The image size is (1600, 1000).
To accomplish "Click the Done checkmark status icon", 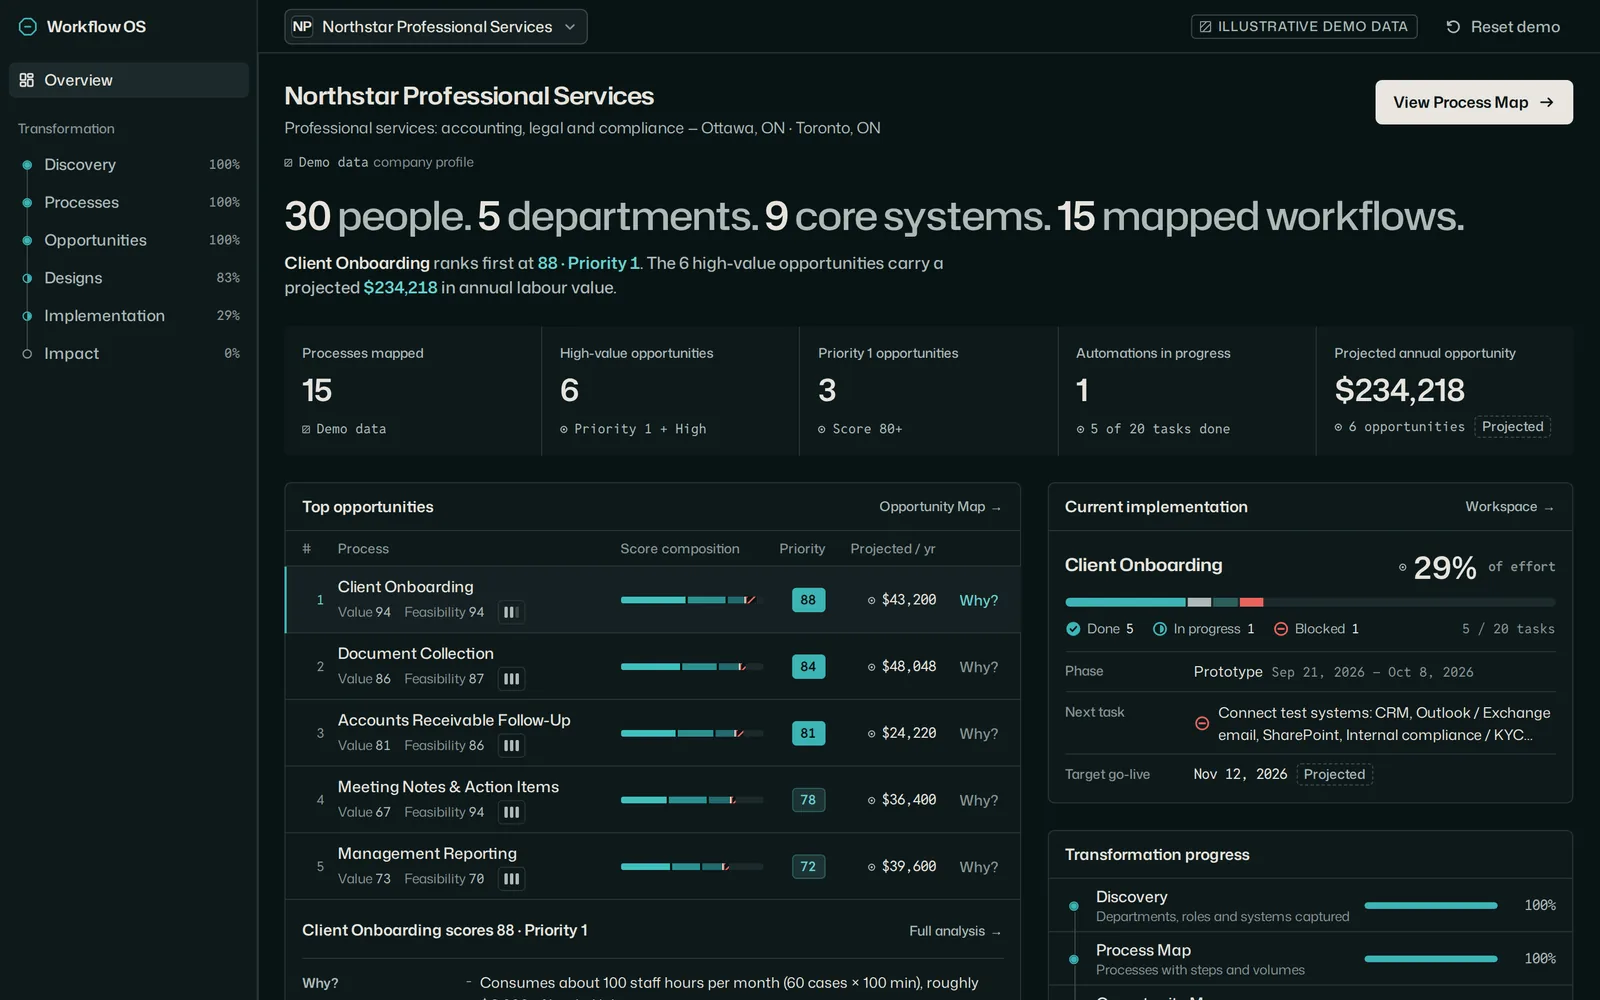I will pyautogui.click(x=1073, y=629).
